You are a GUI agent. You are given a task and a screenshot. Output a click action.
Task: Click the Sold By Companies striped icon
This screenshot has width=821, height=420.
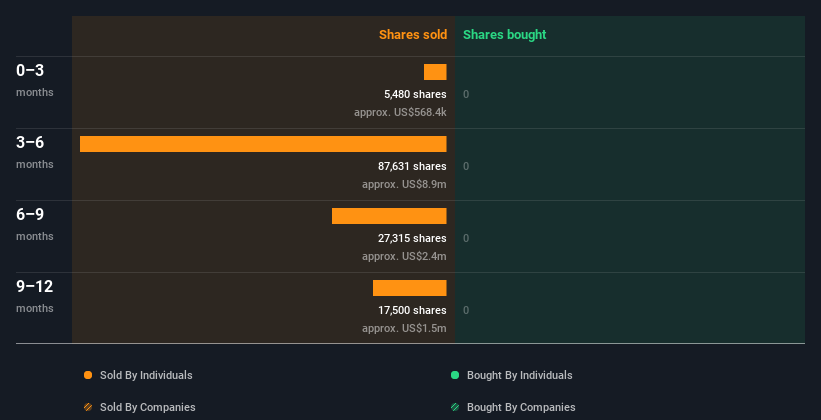(88, 407)
